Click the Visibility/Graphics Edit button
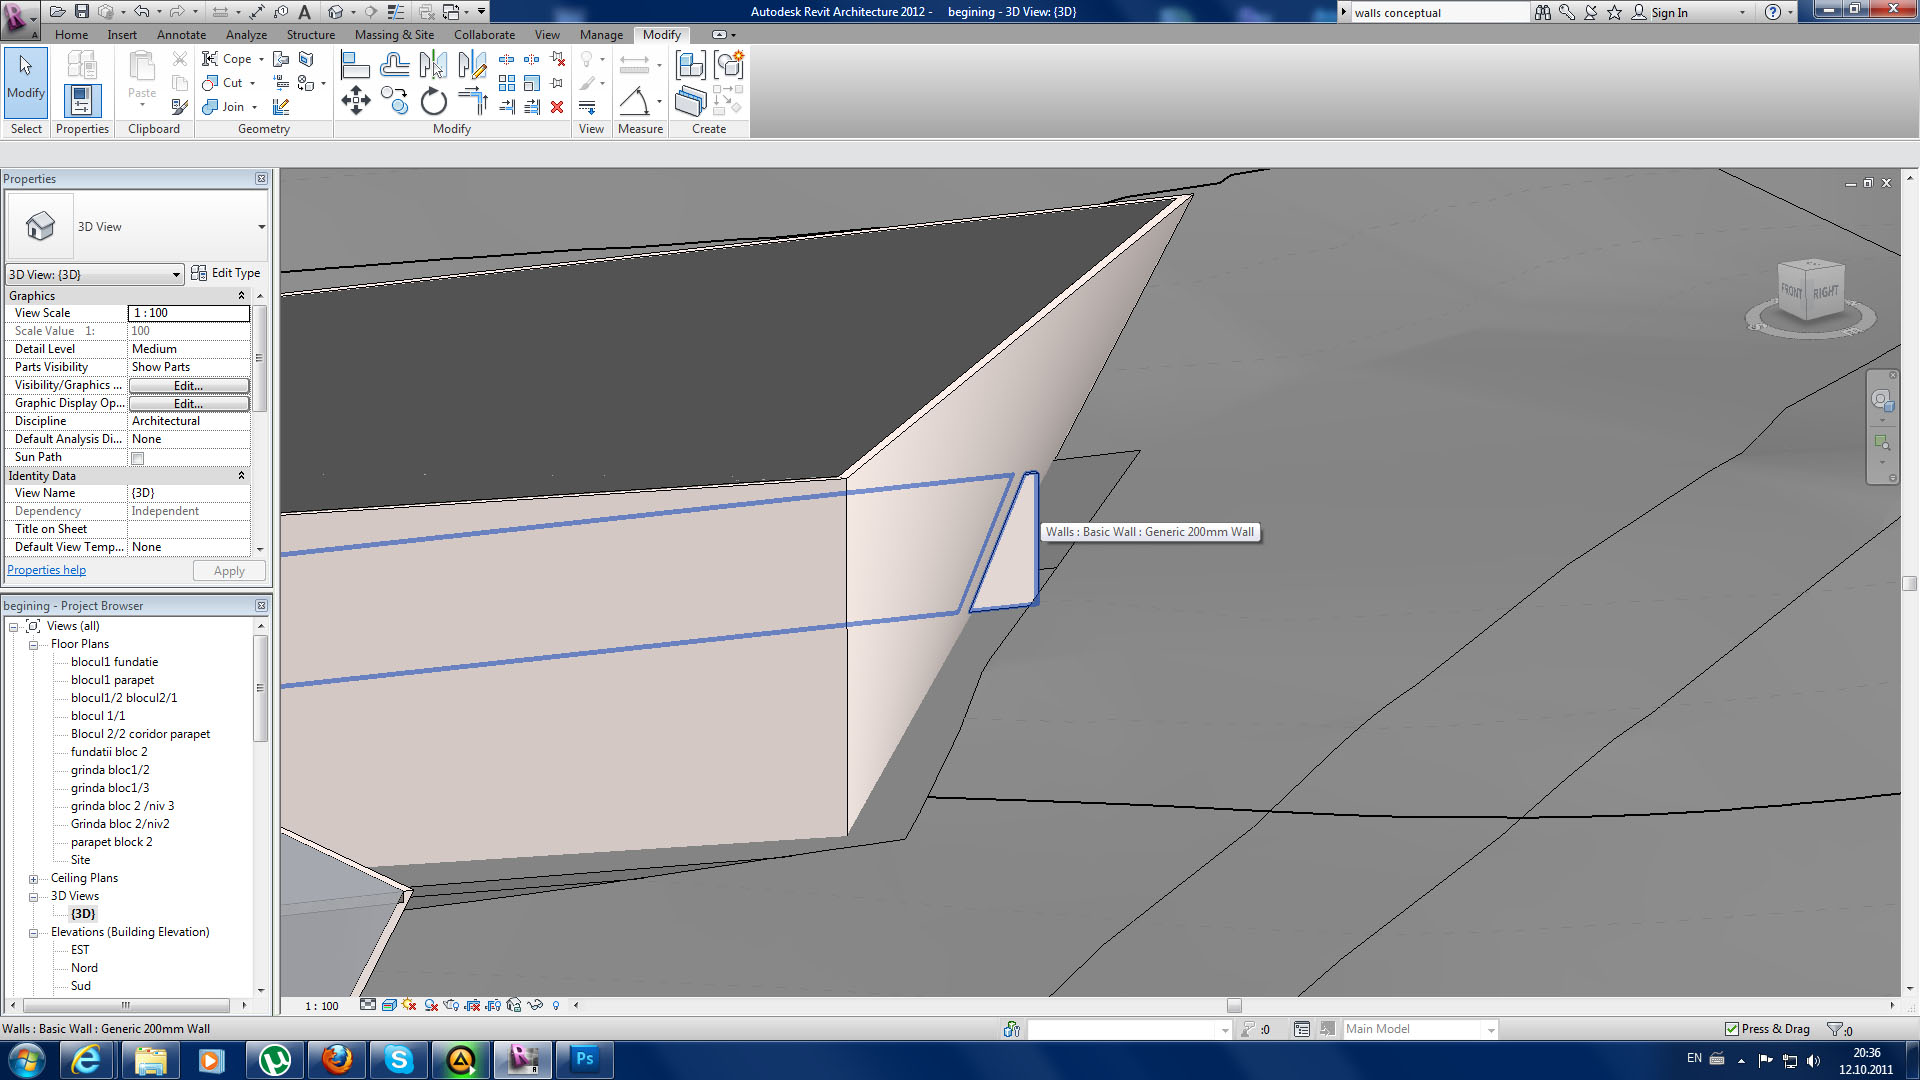Screen dimensions: 1920x1080 point(188,386)
